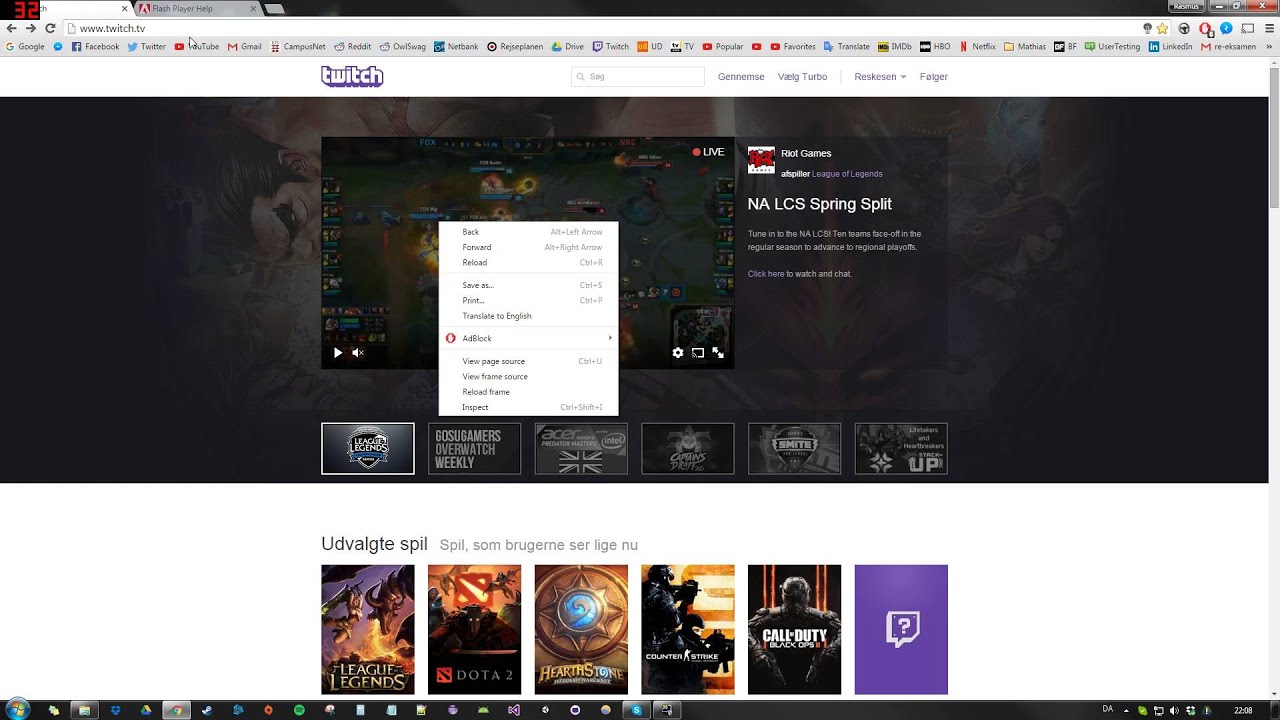
Task: Click the browser back arrow
Action: (x=12, y=28)
